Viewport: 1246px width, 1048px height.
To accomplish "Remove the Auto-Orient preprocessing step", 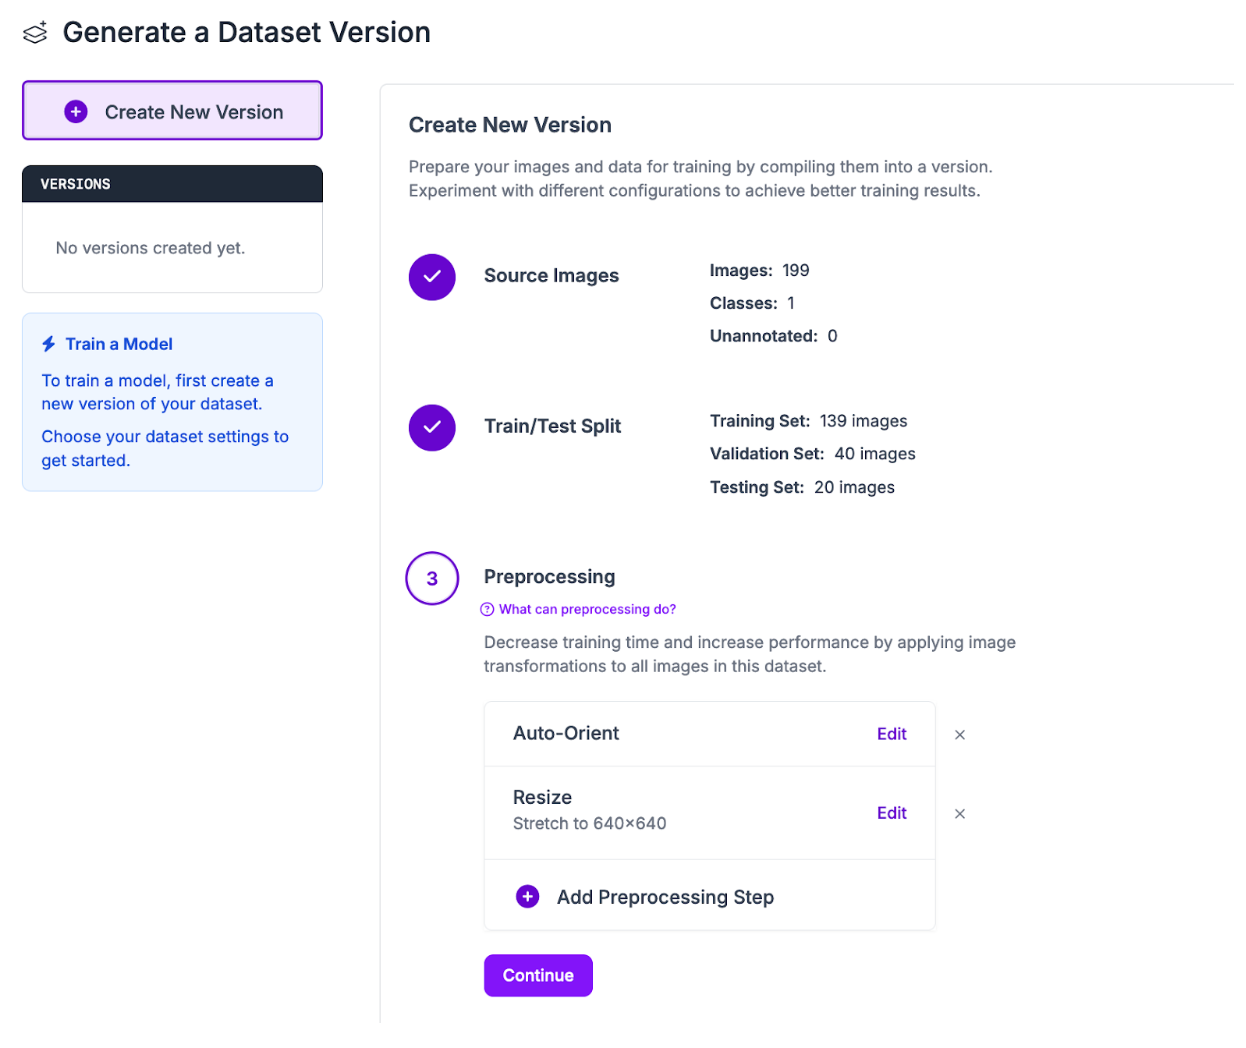I will click(960, 735).
